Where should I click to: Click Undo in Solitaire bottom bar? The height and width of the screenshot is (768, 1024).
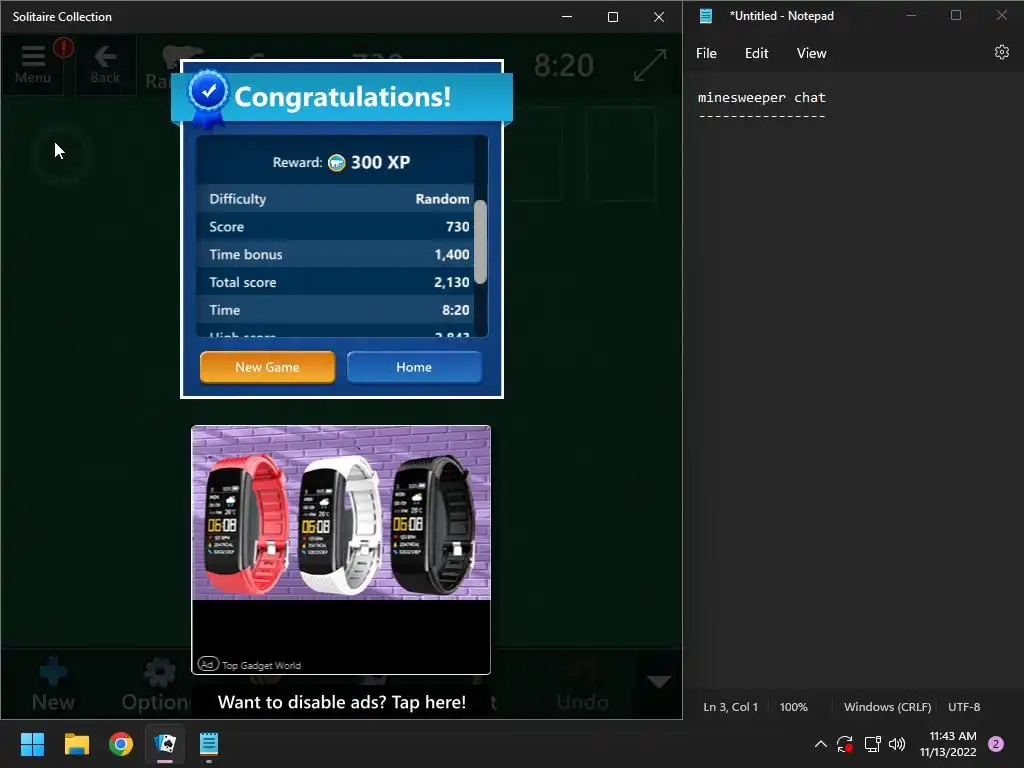click(583, 686)
